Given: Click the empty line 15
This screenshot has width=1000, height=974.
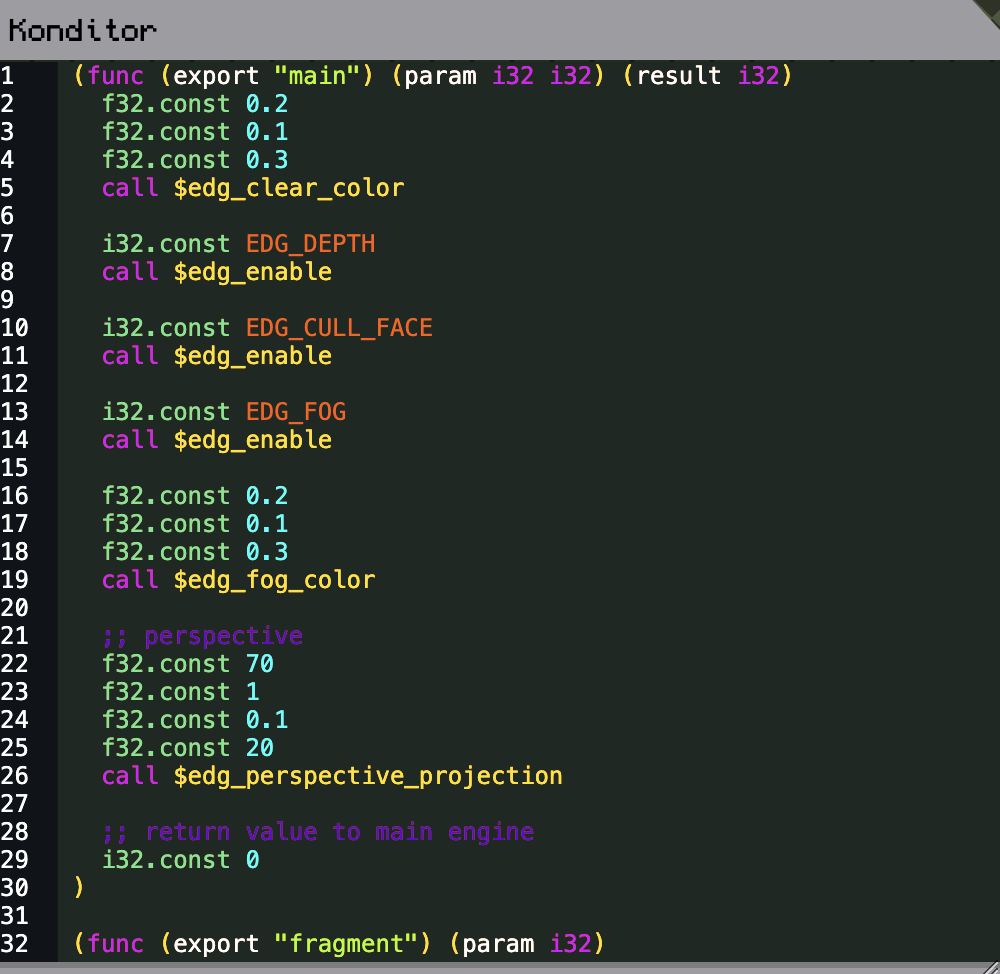Looking at the screenshot, I should [400, 468].
